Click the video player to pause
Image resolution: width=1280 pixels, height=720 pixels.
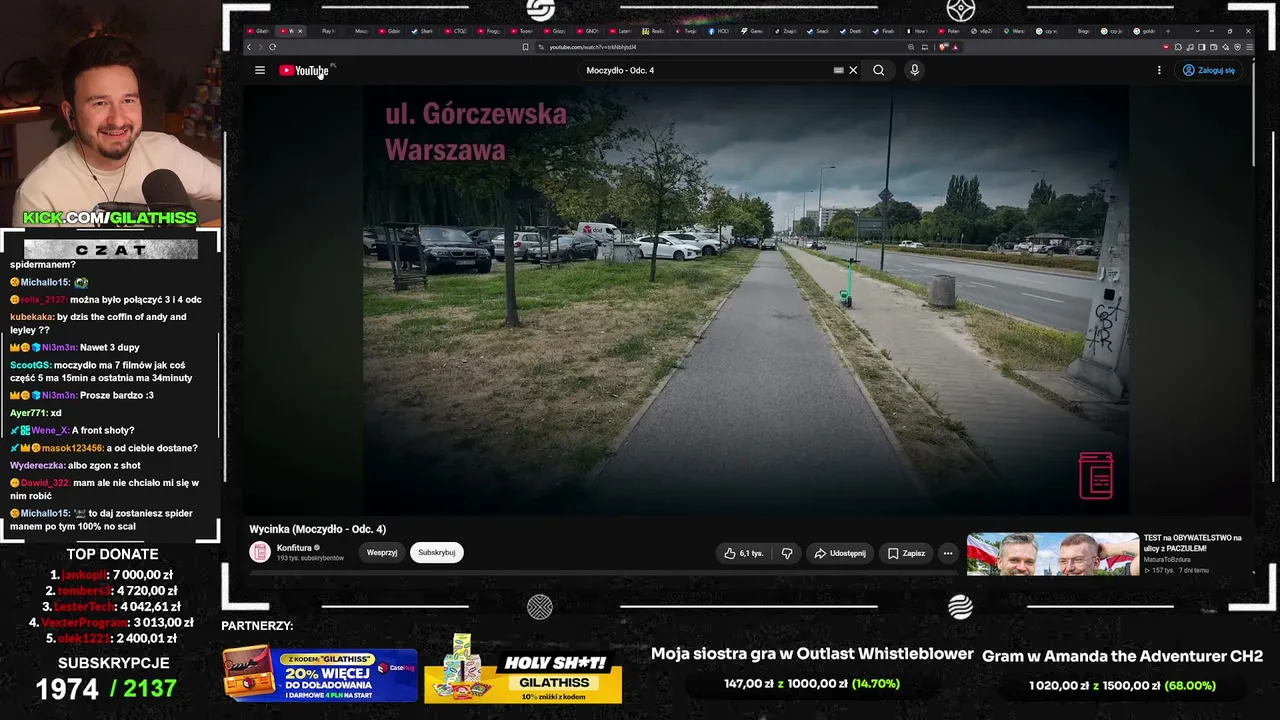(x=746, y=300)
